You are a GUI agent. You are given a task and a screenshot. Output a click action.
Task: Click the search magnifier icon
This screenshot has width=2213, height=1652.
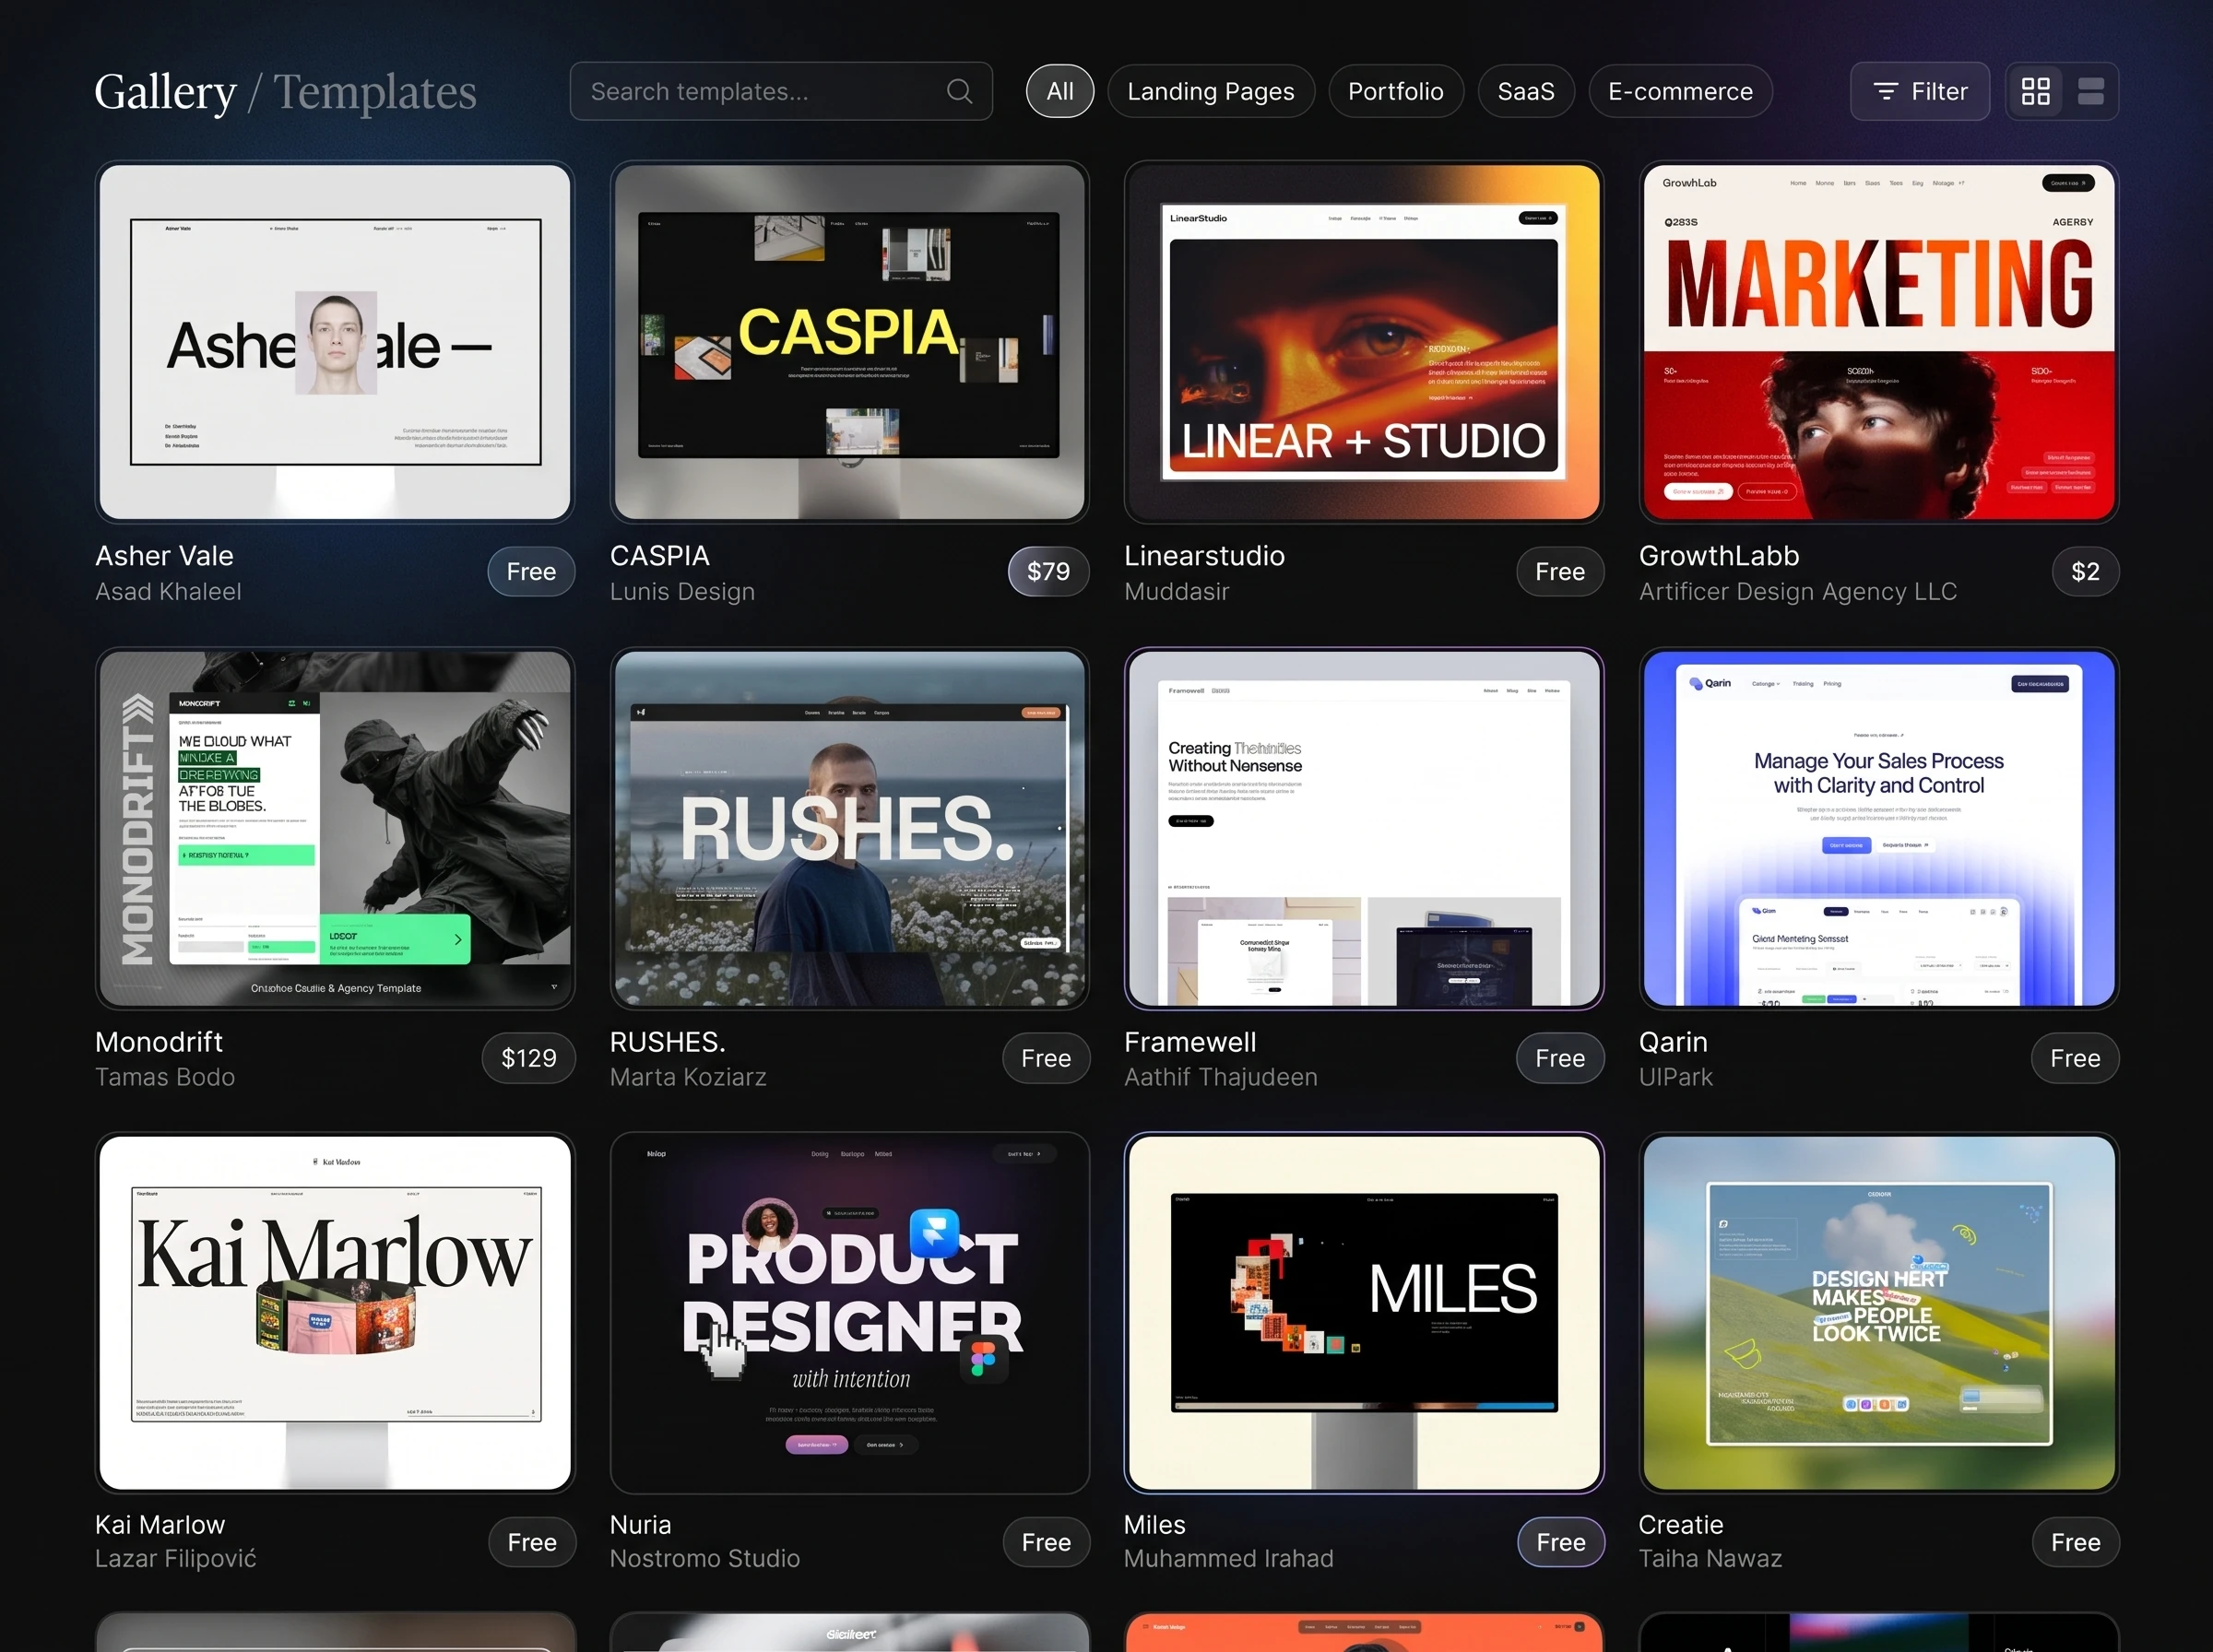[959, 91]
